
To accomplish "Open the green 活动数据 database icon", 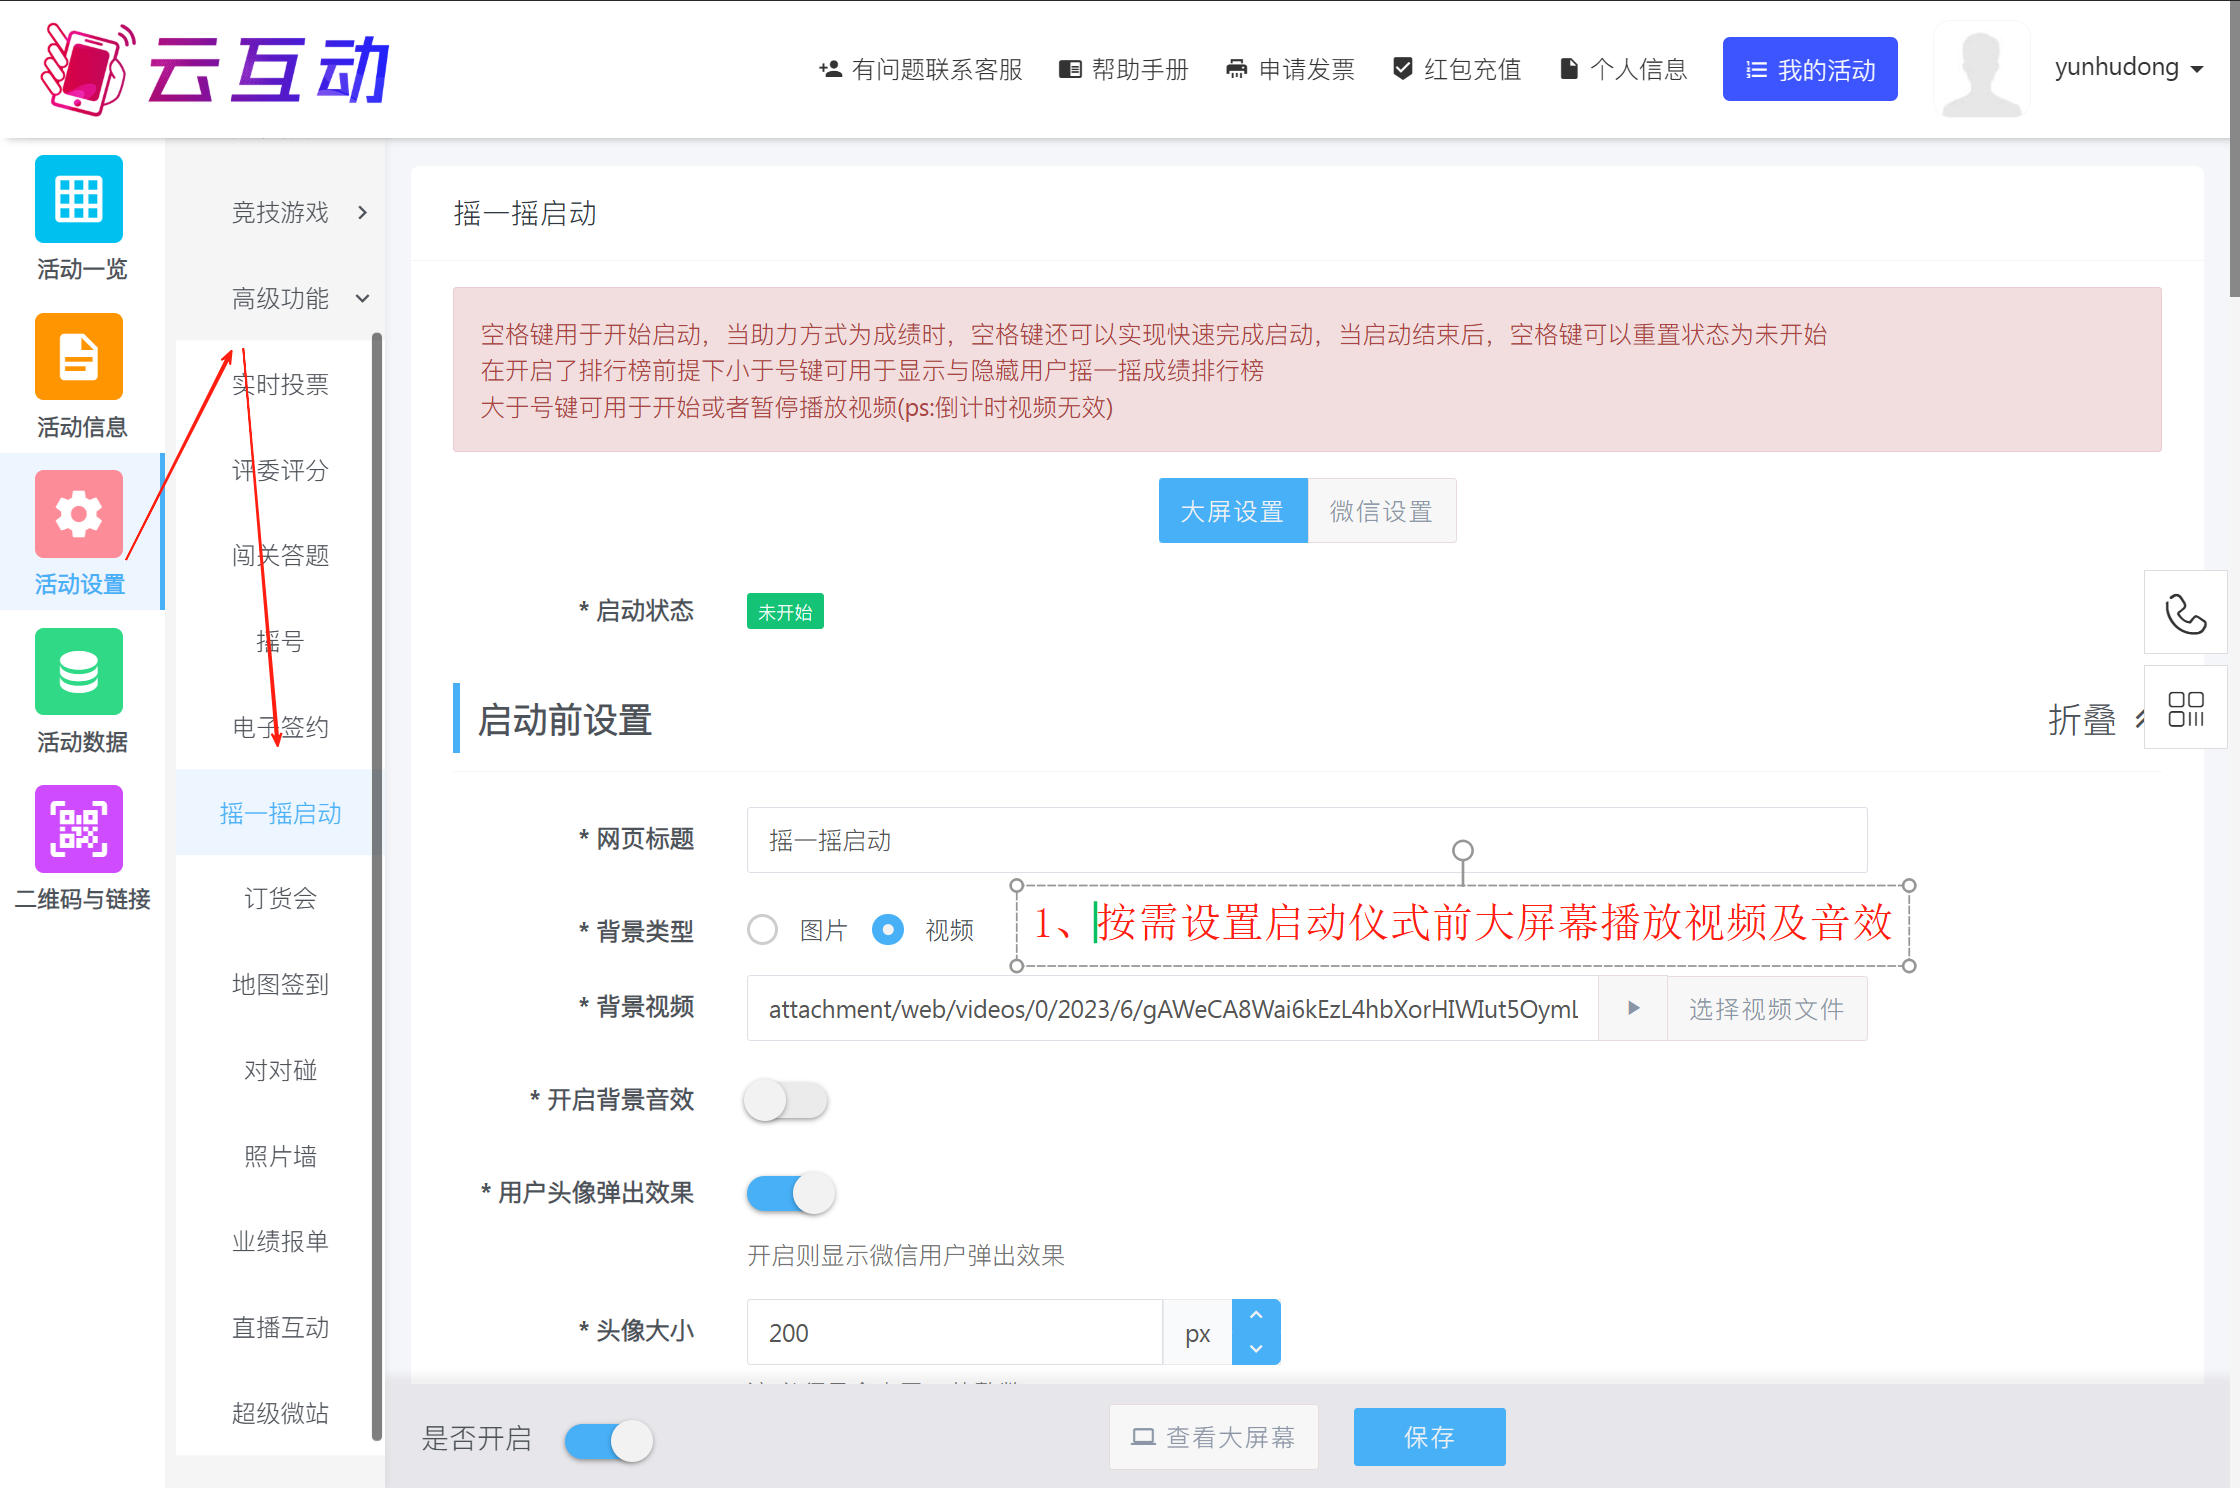I will pos(79,672).
